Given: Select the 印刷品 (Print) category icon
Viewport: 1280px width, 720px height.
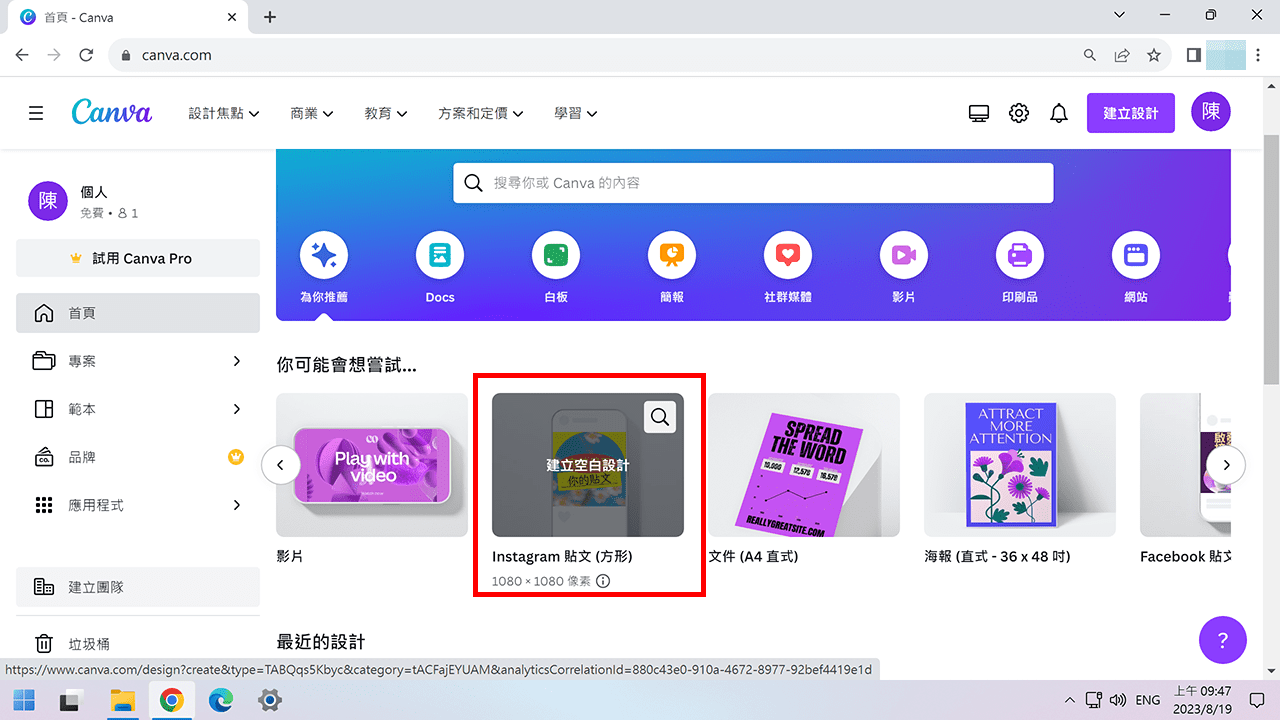Looking at the screenshot, I should (x=1020, y=255).
